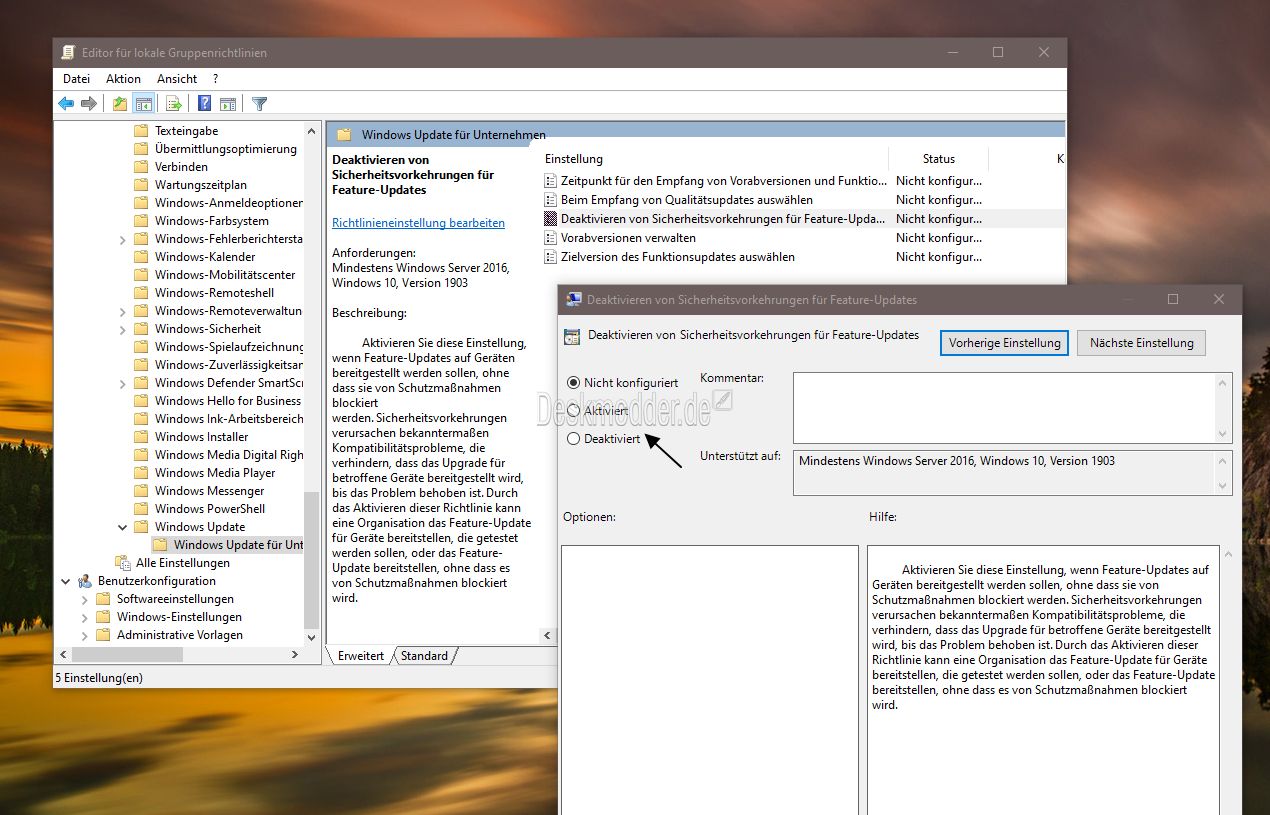Click the folder icon next to Windows PowerShell
Screen dimensions: 1270x815
[141, 509]
